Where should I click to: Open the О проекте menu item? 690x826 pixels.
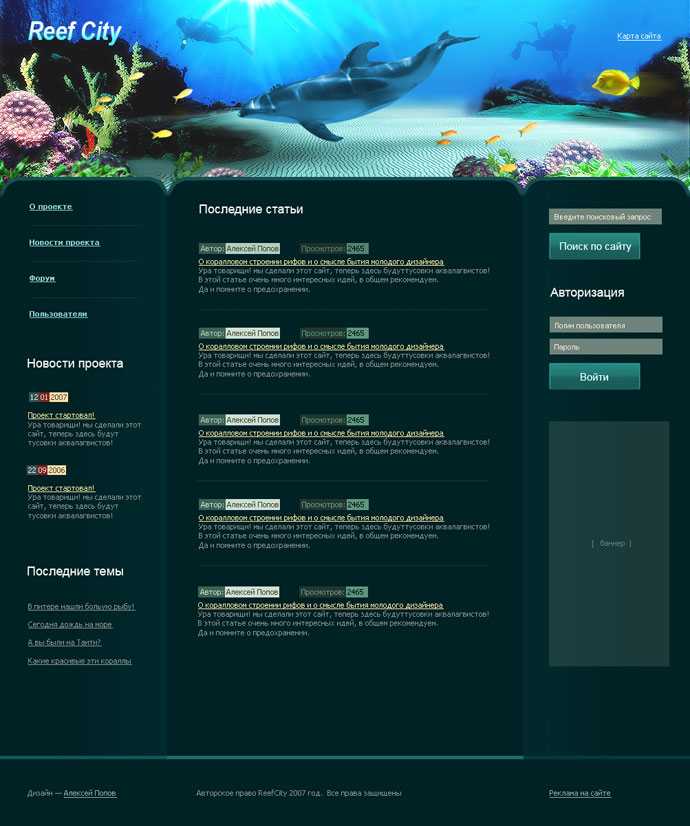(51, 206)
